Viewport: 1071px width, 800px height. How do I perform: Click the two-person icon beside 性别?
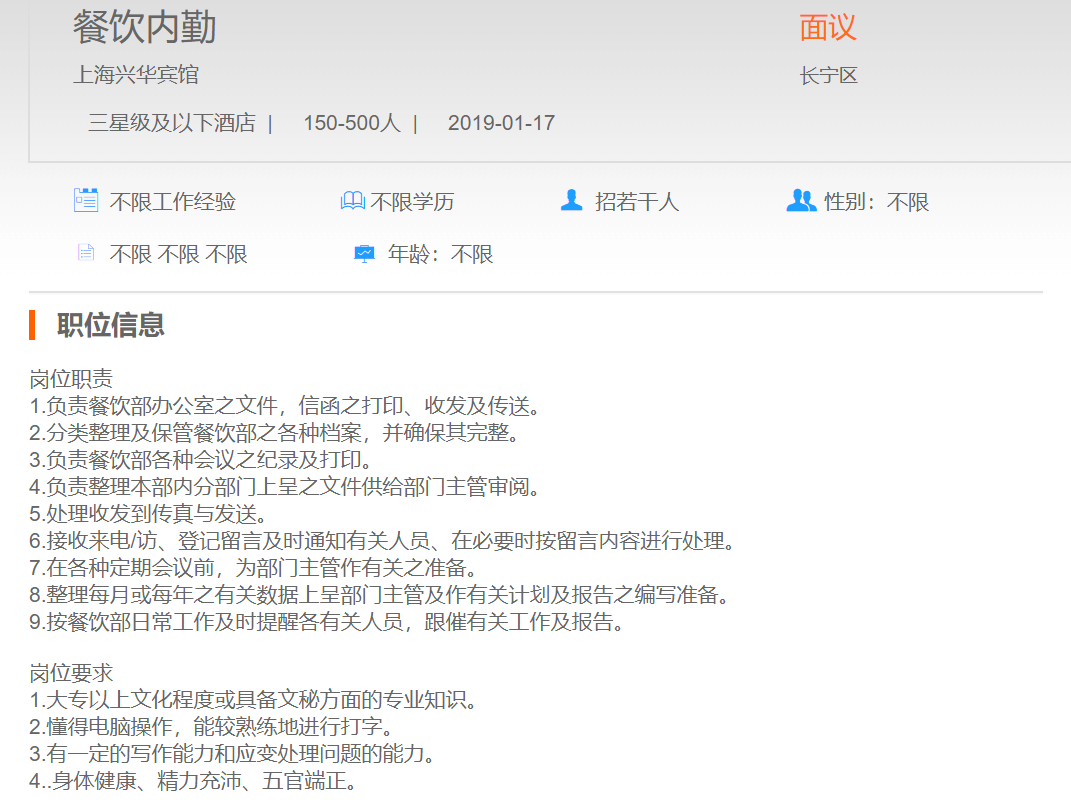coord(801,201)
